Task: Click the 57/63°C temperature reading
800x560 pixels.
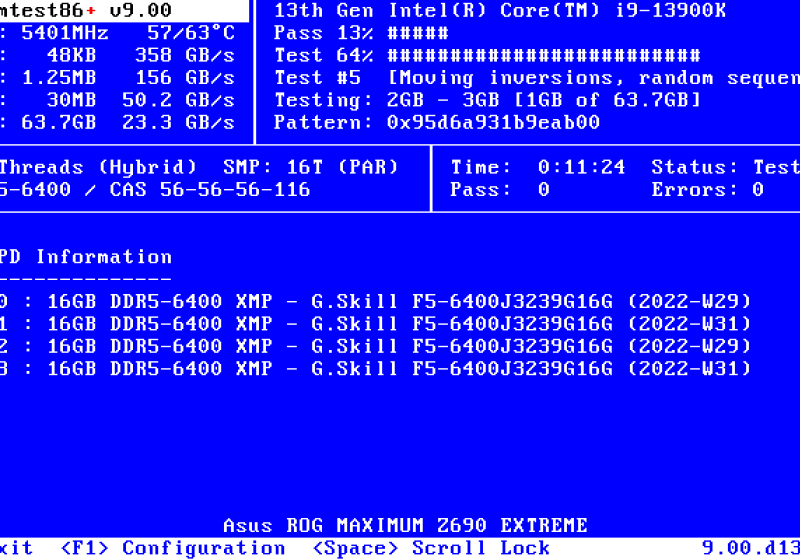Action: click(191, 33)
